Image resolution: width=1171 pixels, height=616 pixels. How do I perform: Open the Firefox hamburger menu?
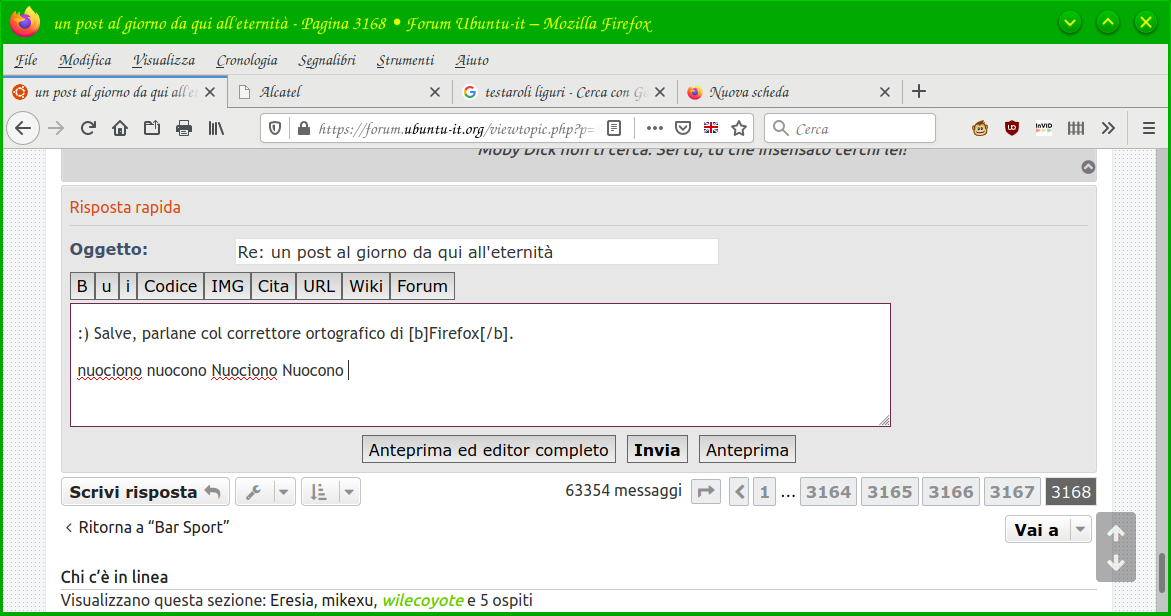tap(1149, 128)
